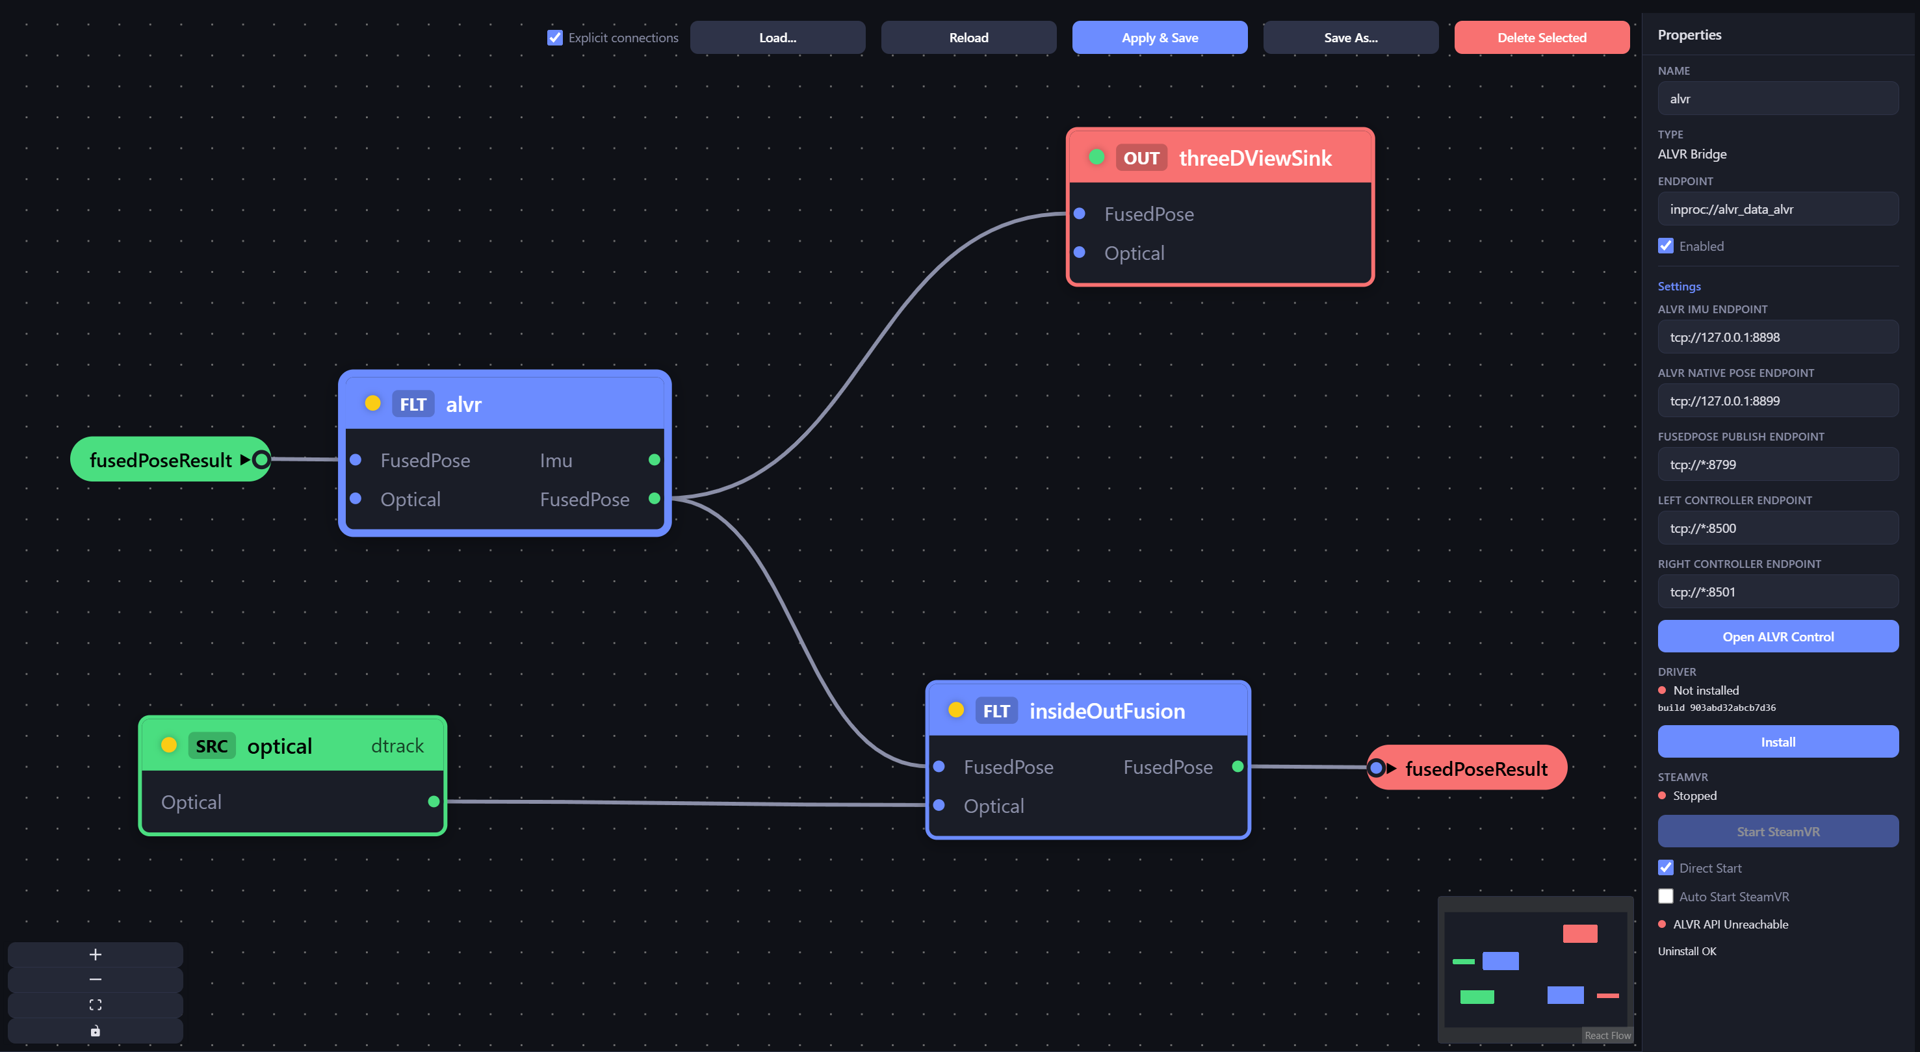Click the red fusedPoseResult output pill label

(1476, 769)
